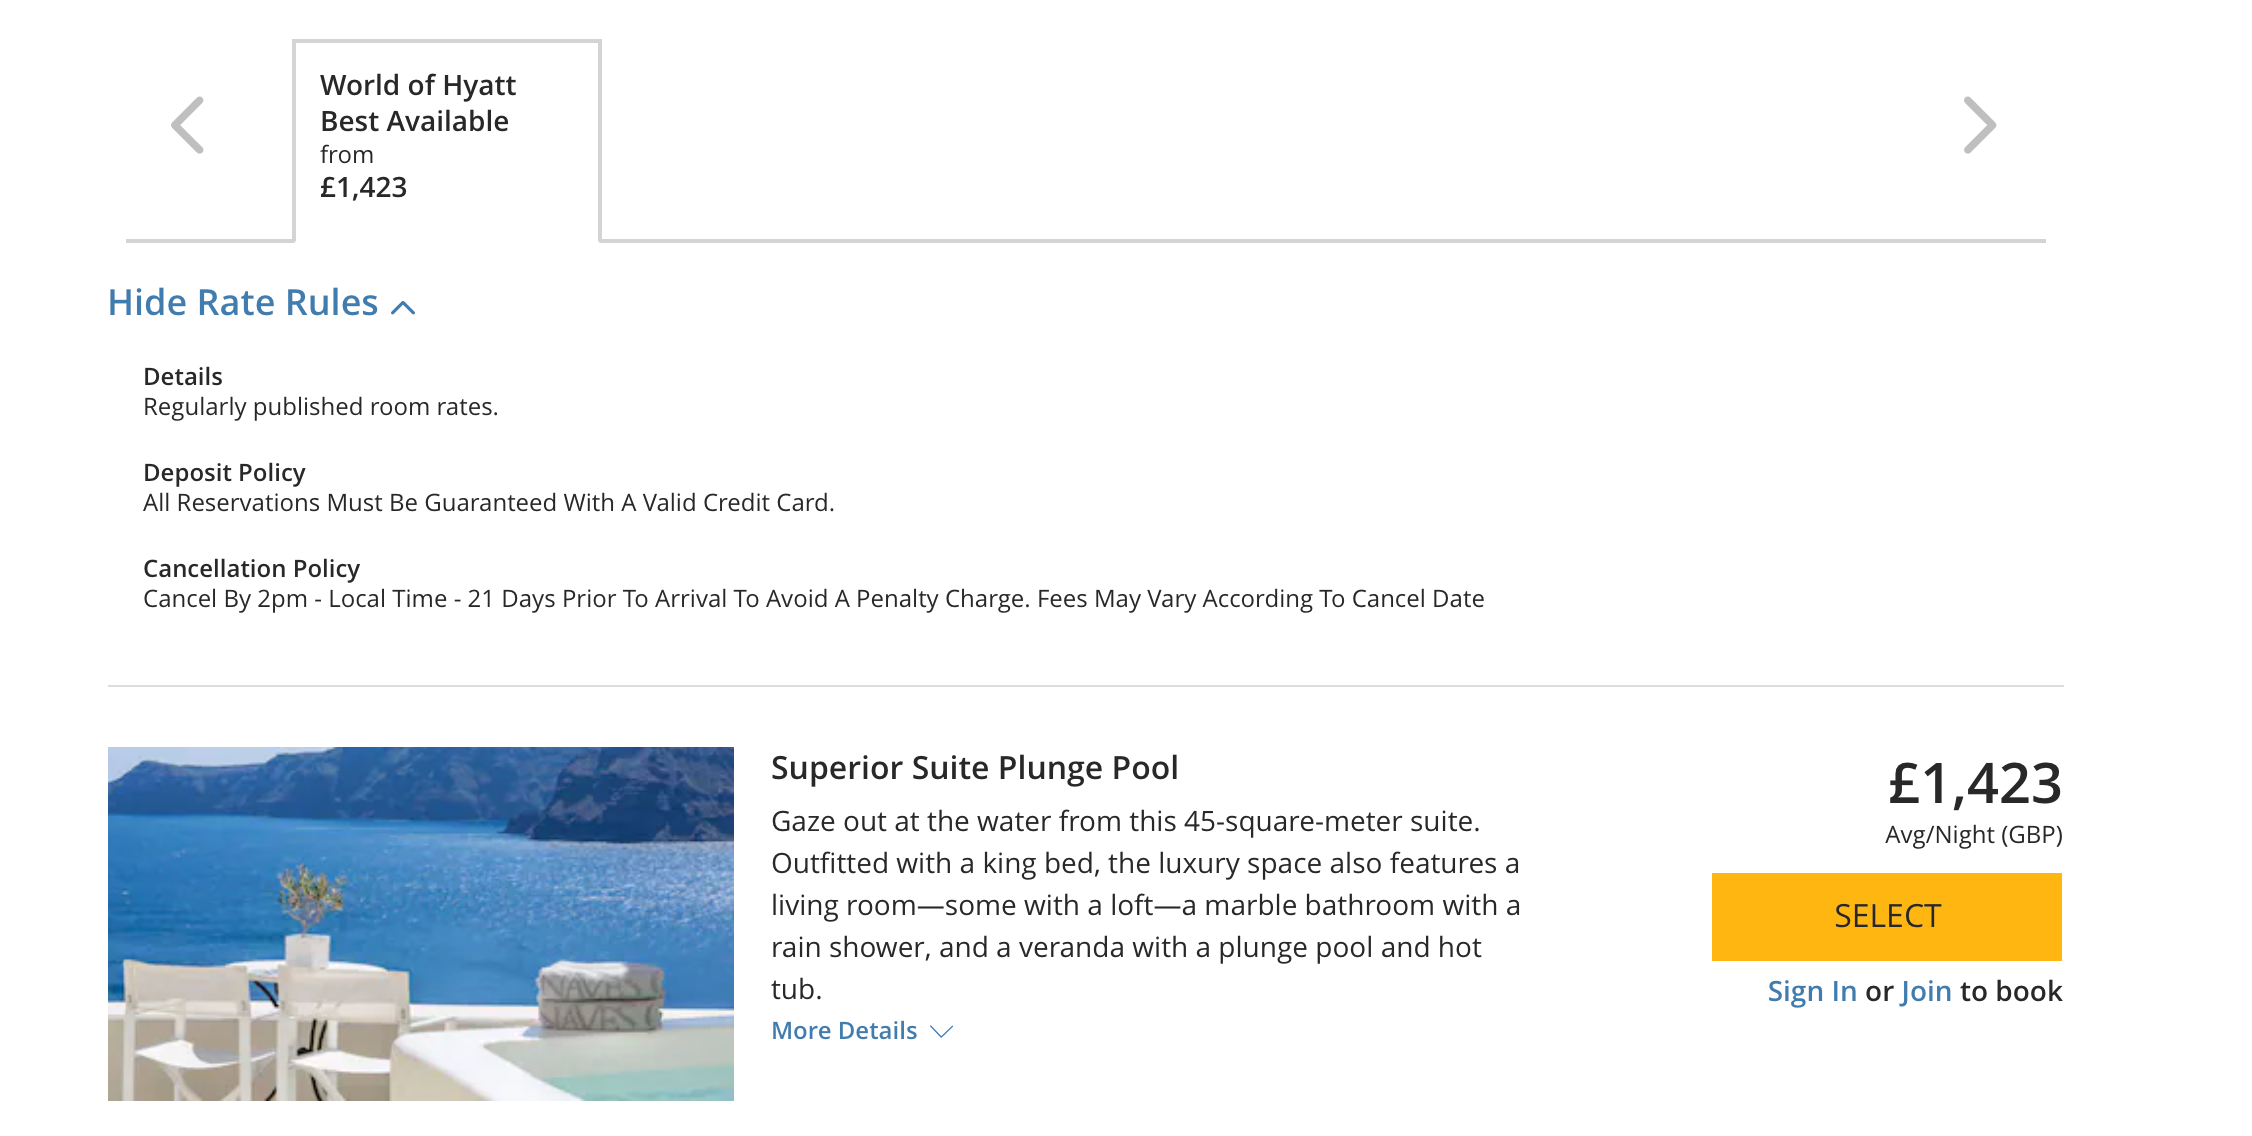Click the from £1,423 price in rate tab
The width and height of the screenshot is (2252, 1136).
pos(363,172)
